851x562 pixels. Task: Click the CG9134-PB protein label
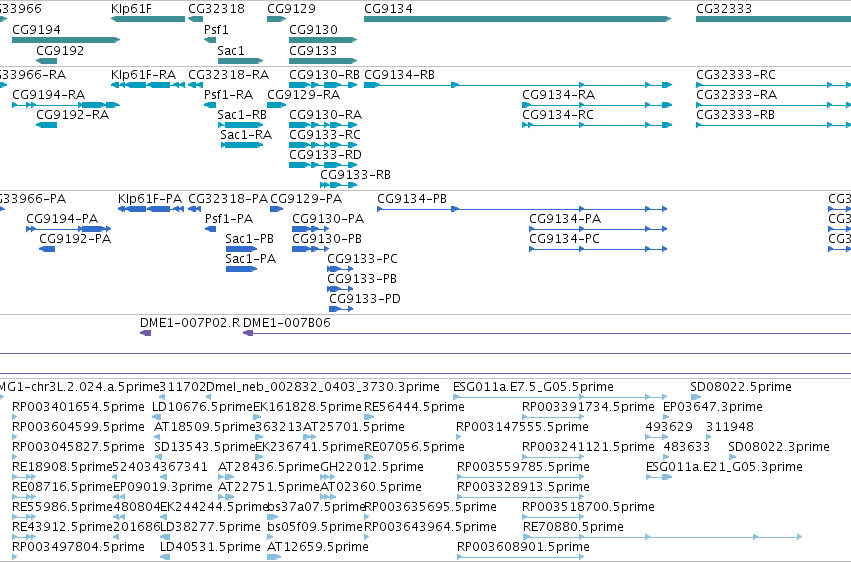(x=411, y=199)
